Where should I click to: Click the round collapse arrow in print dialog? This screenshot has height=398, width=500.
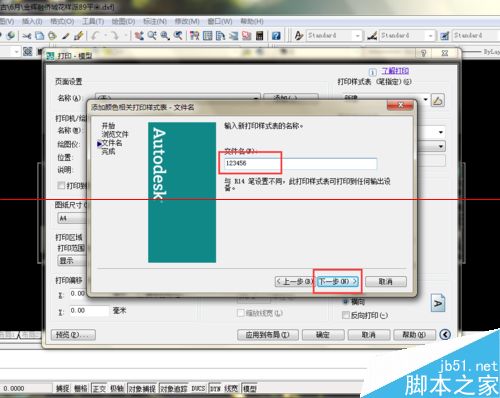coord(445,334)
